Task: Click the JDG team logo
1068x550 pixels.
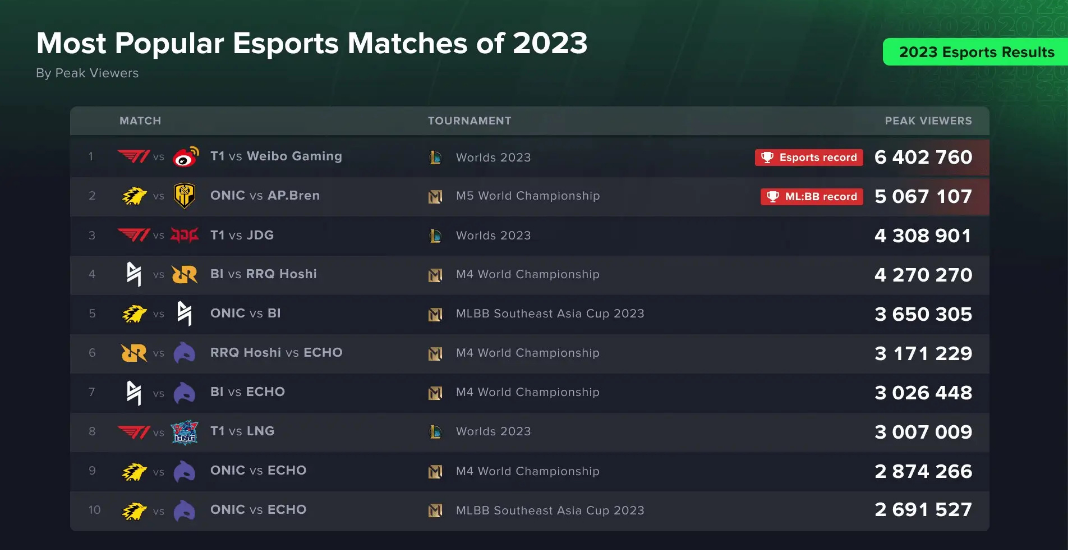Action: (185, 235)
